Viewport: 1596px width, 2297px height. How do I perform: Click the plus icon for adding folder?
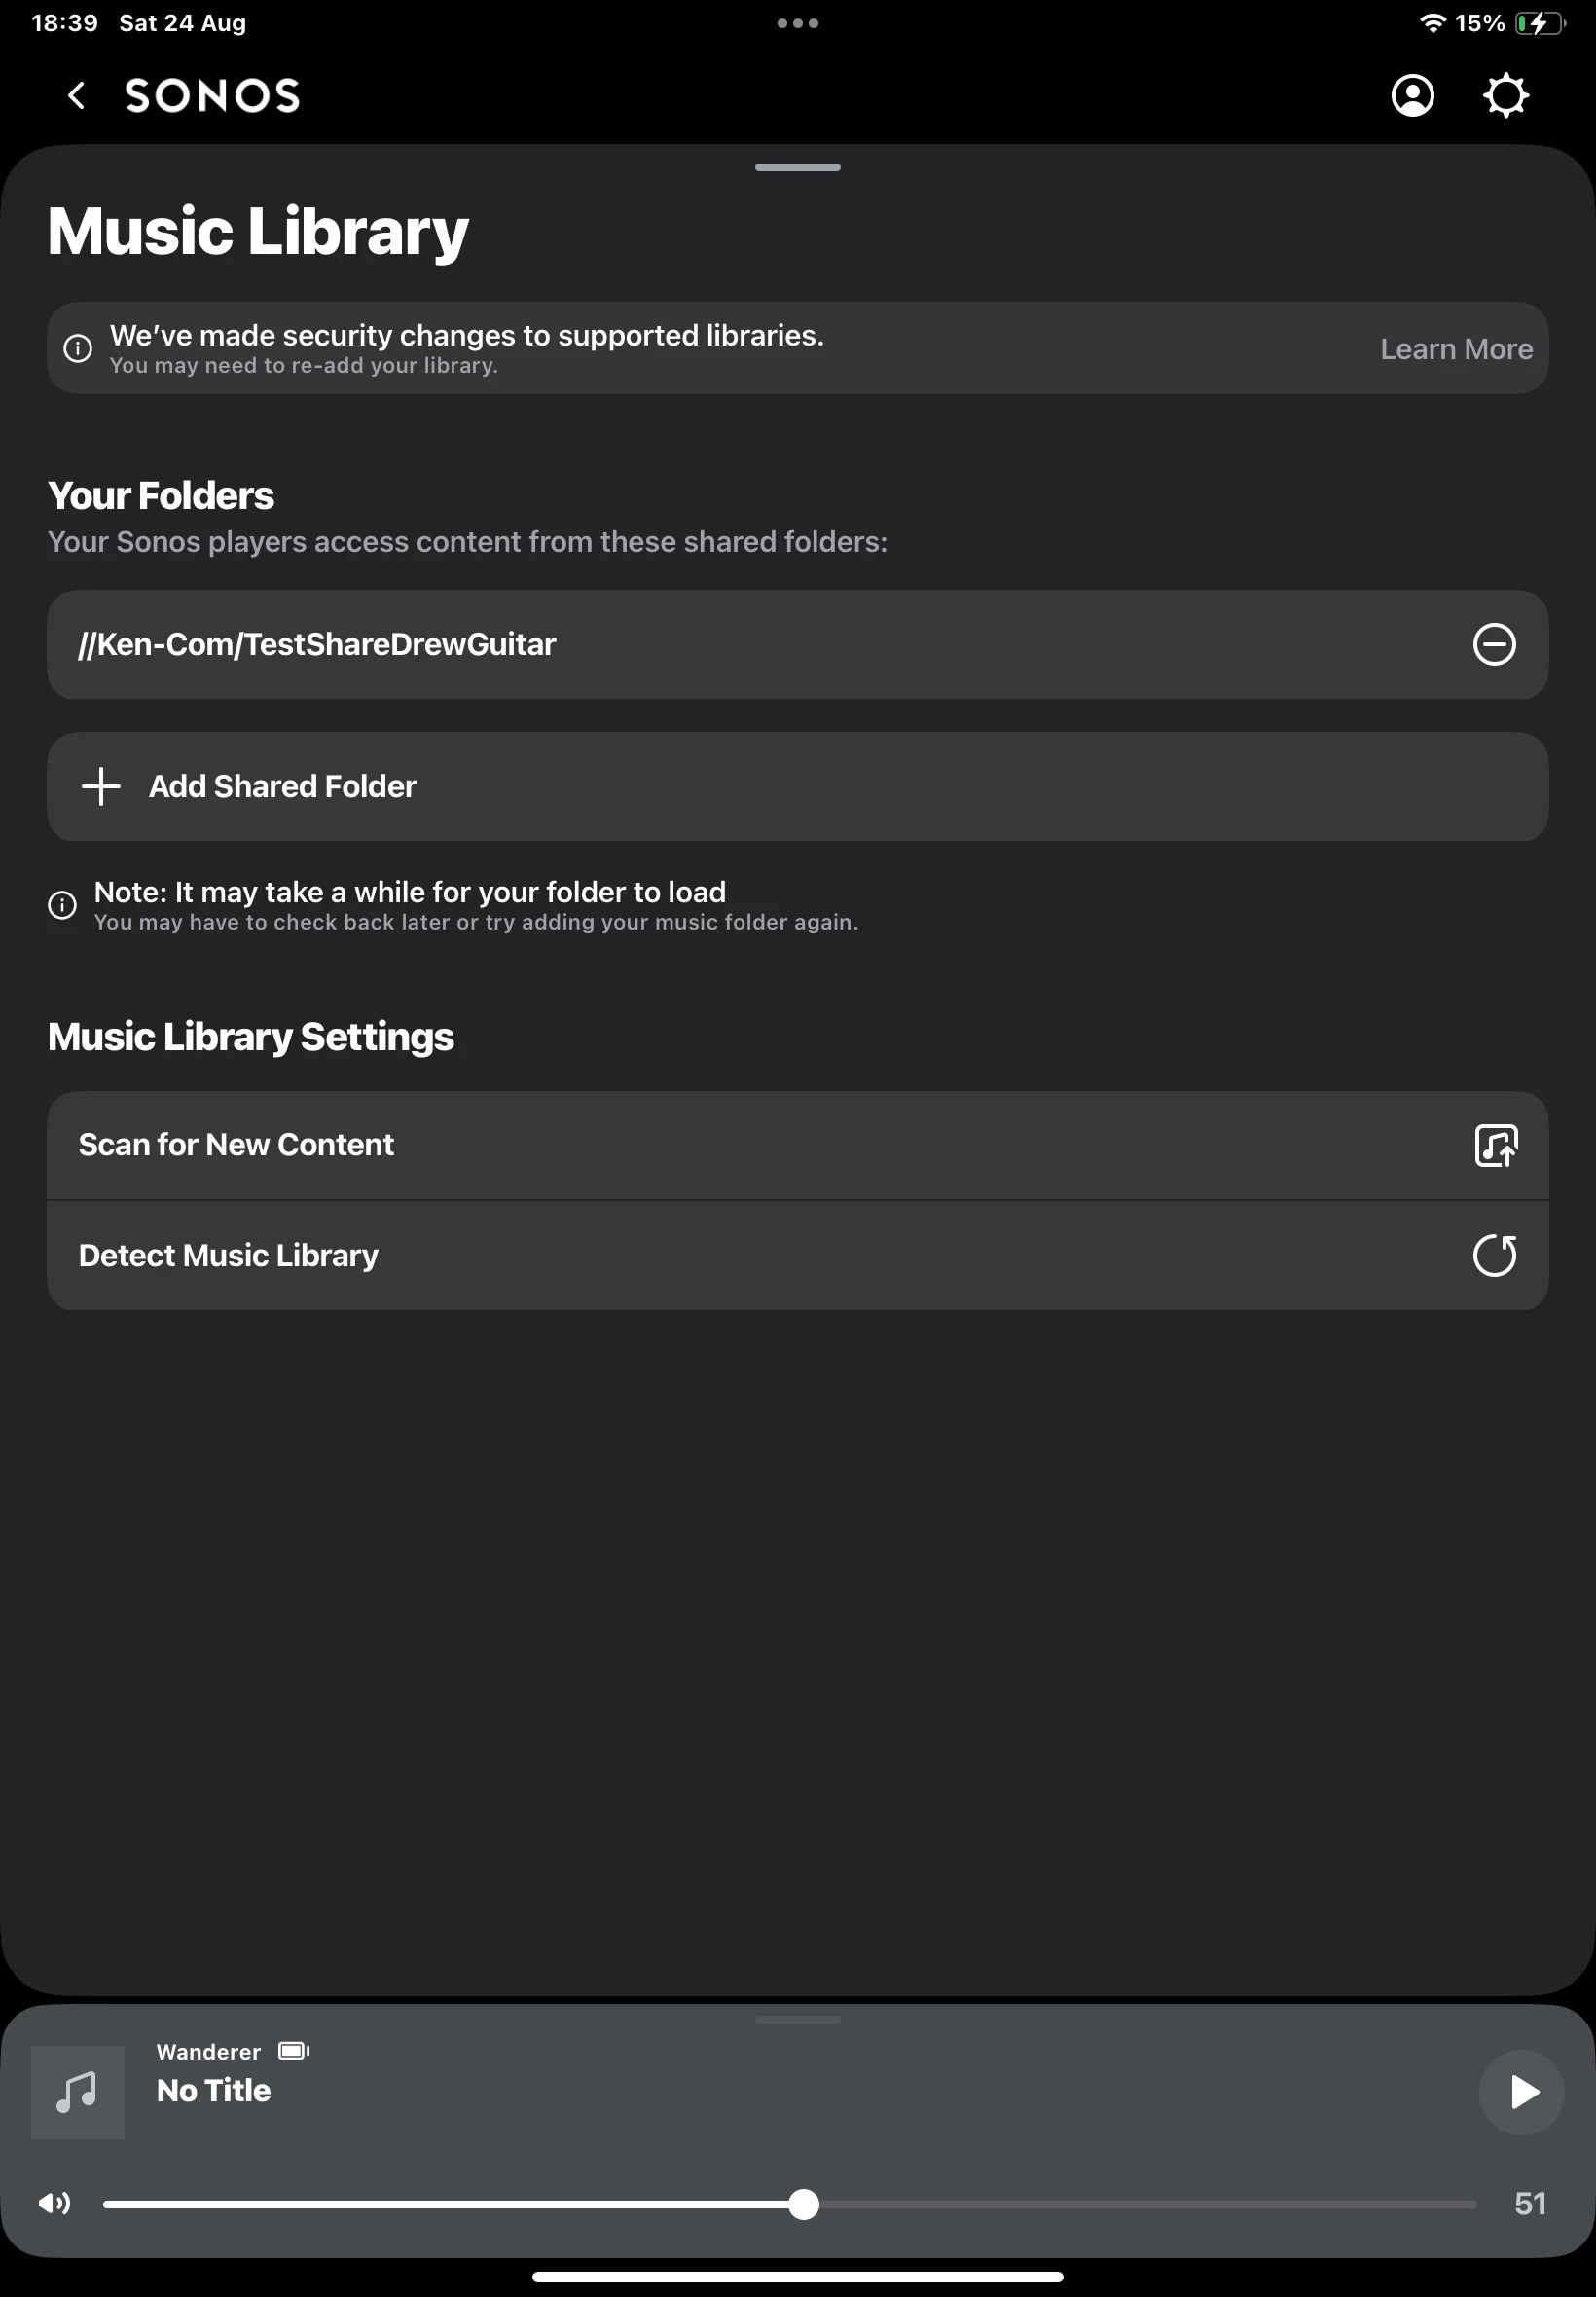tap(101, 787)
